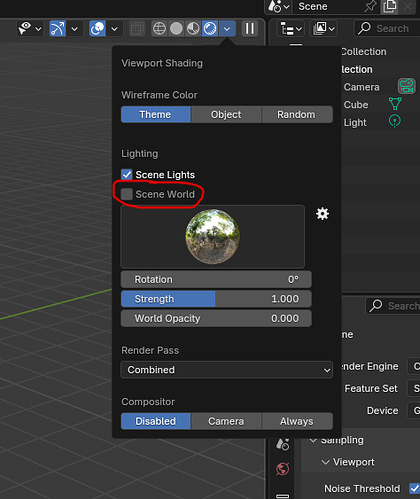Click the Light data icon
Viewport: 420px width, 499px height.
395,121
